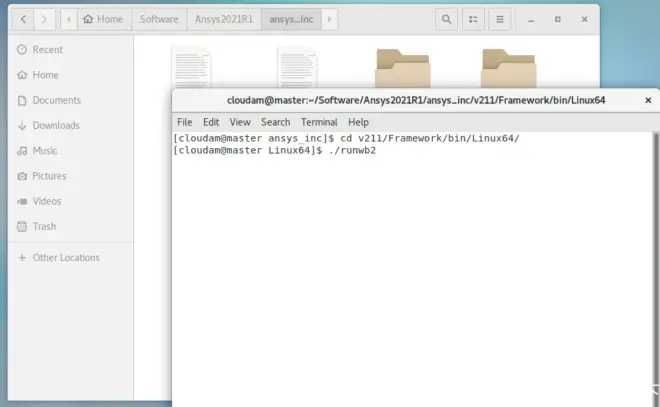This screenshot has height=407, width=660.
Task: Open the terminal File menu
Action: pyautogui.click(x=184, y=122)
